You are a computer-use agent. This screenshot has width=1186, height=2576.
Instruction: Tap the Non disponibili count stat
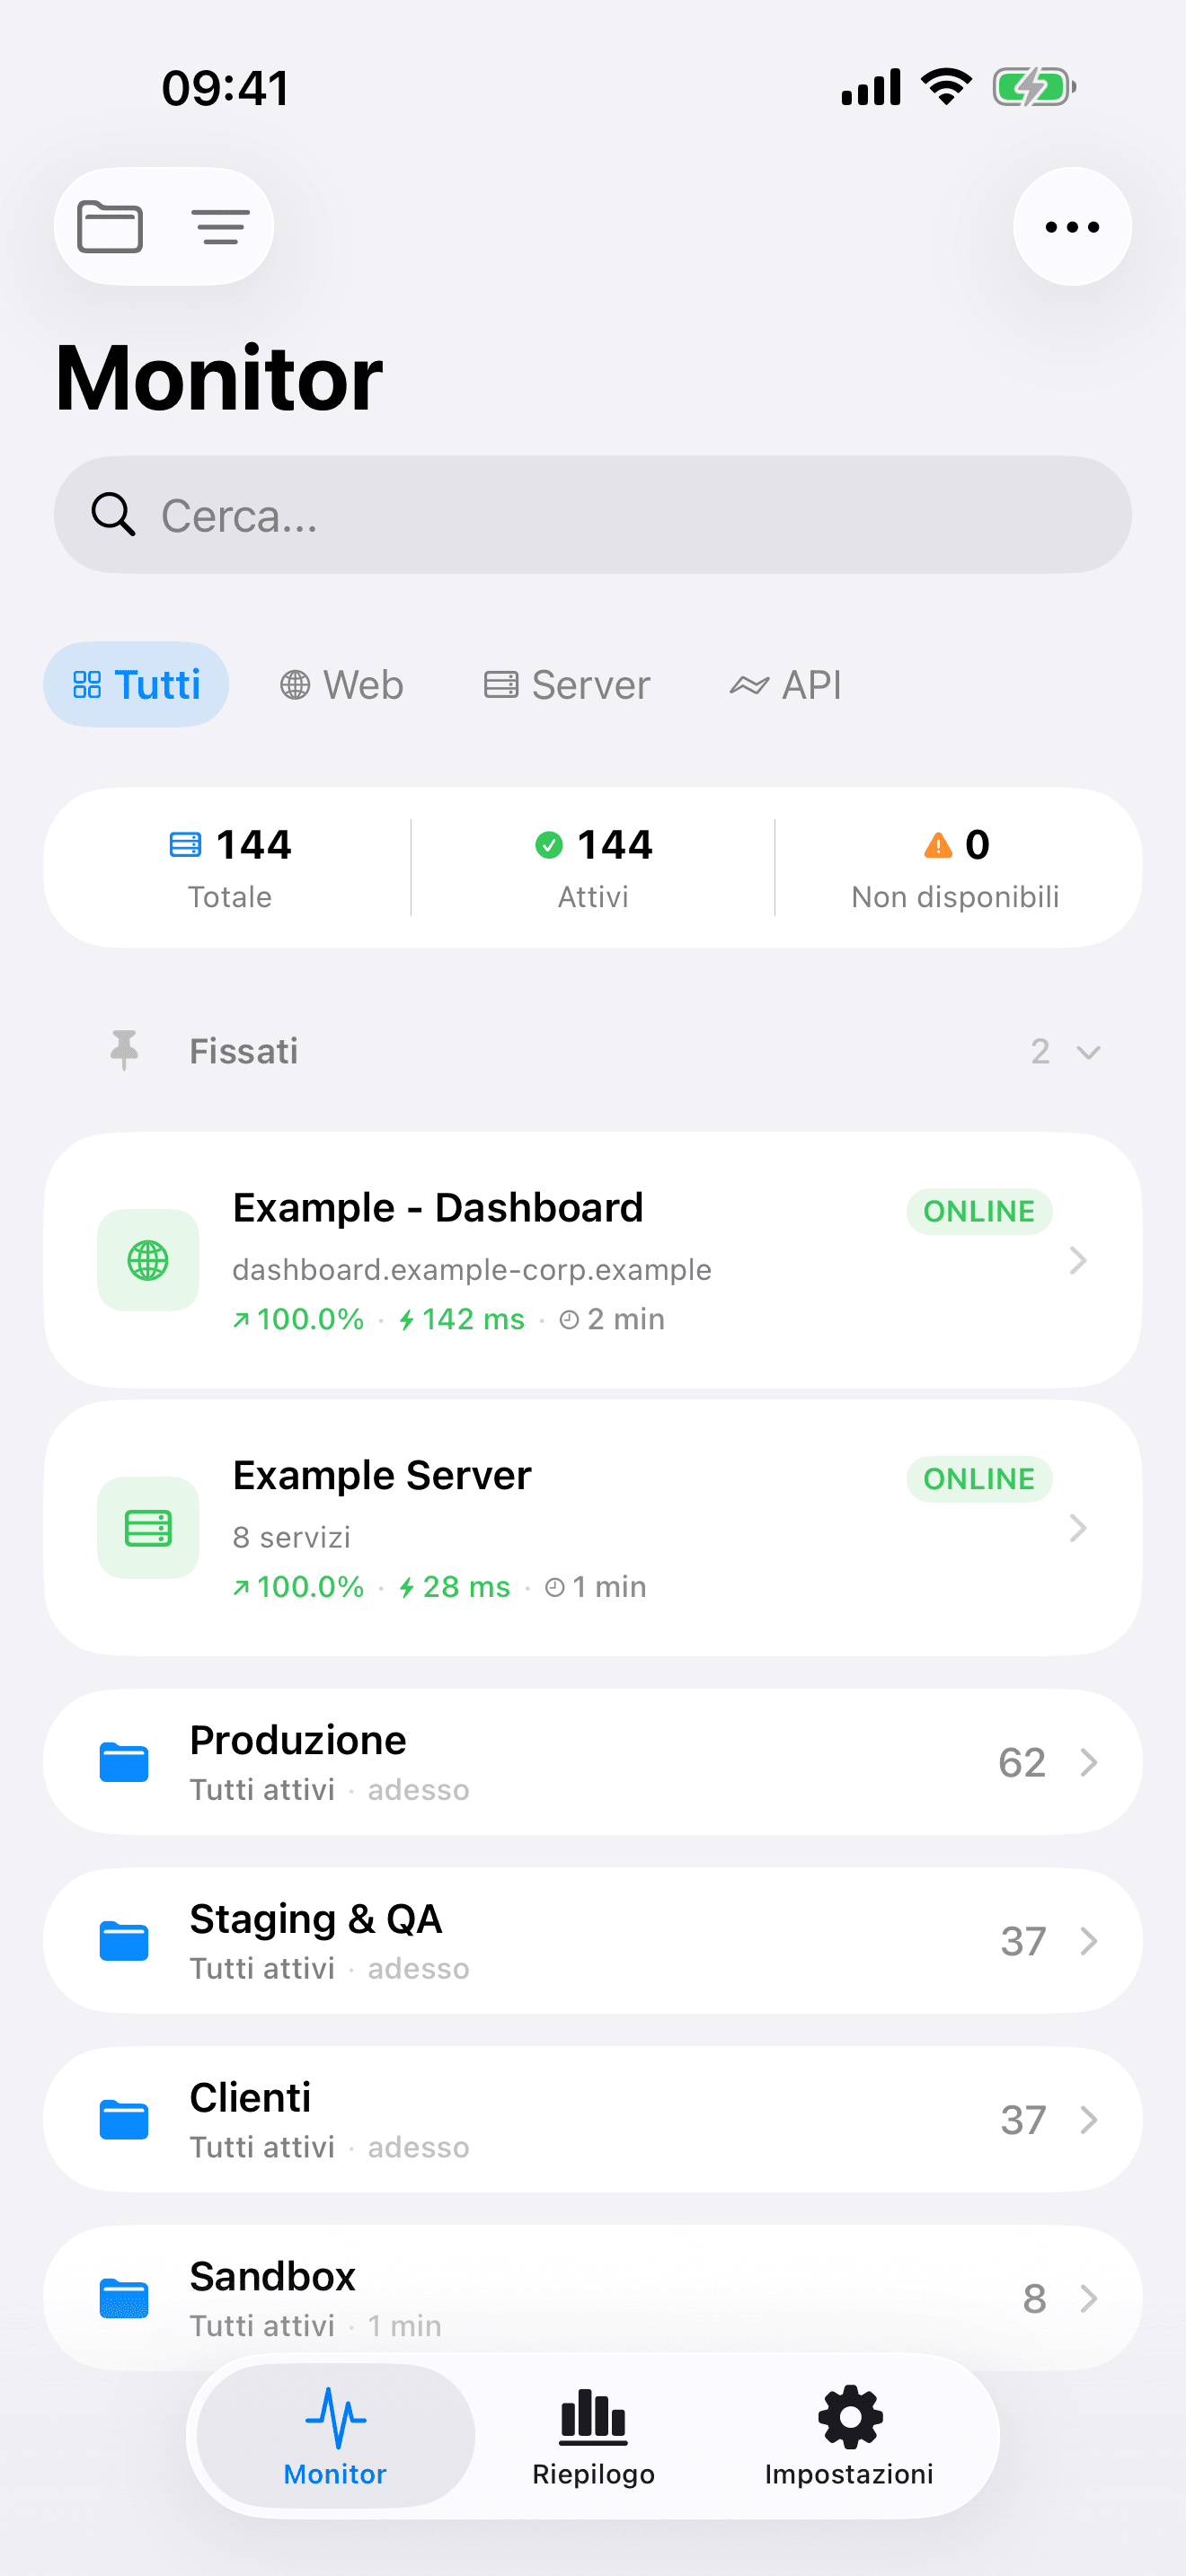click(x=955, y=868)
